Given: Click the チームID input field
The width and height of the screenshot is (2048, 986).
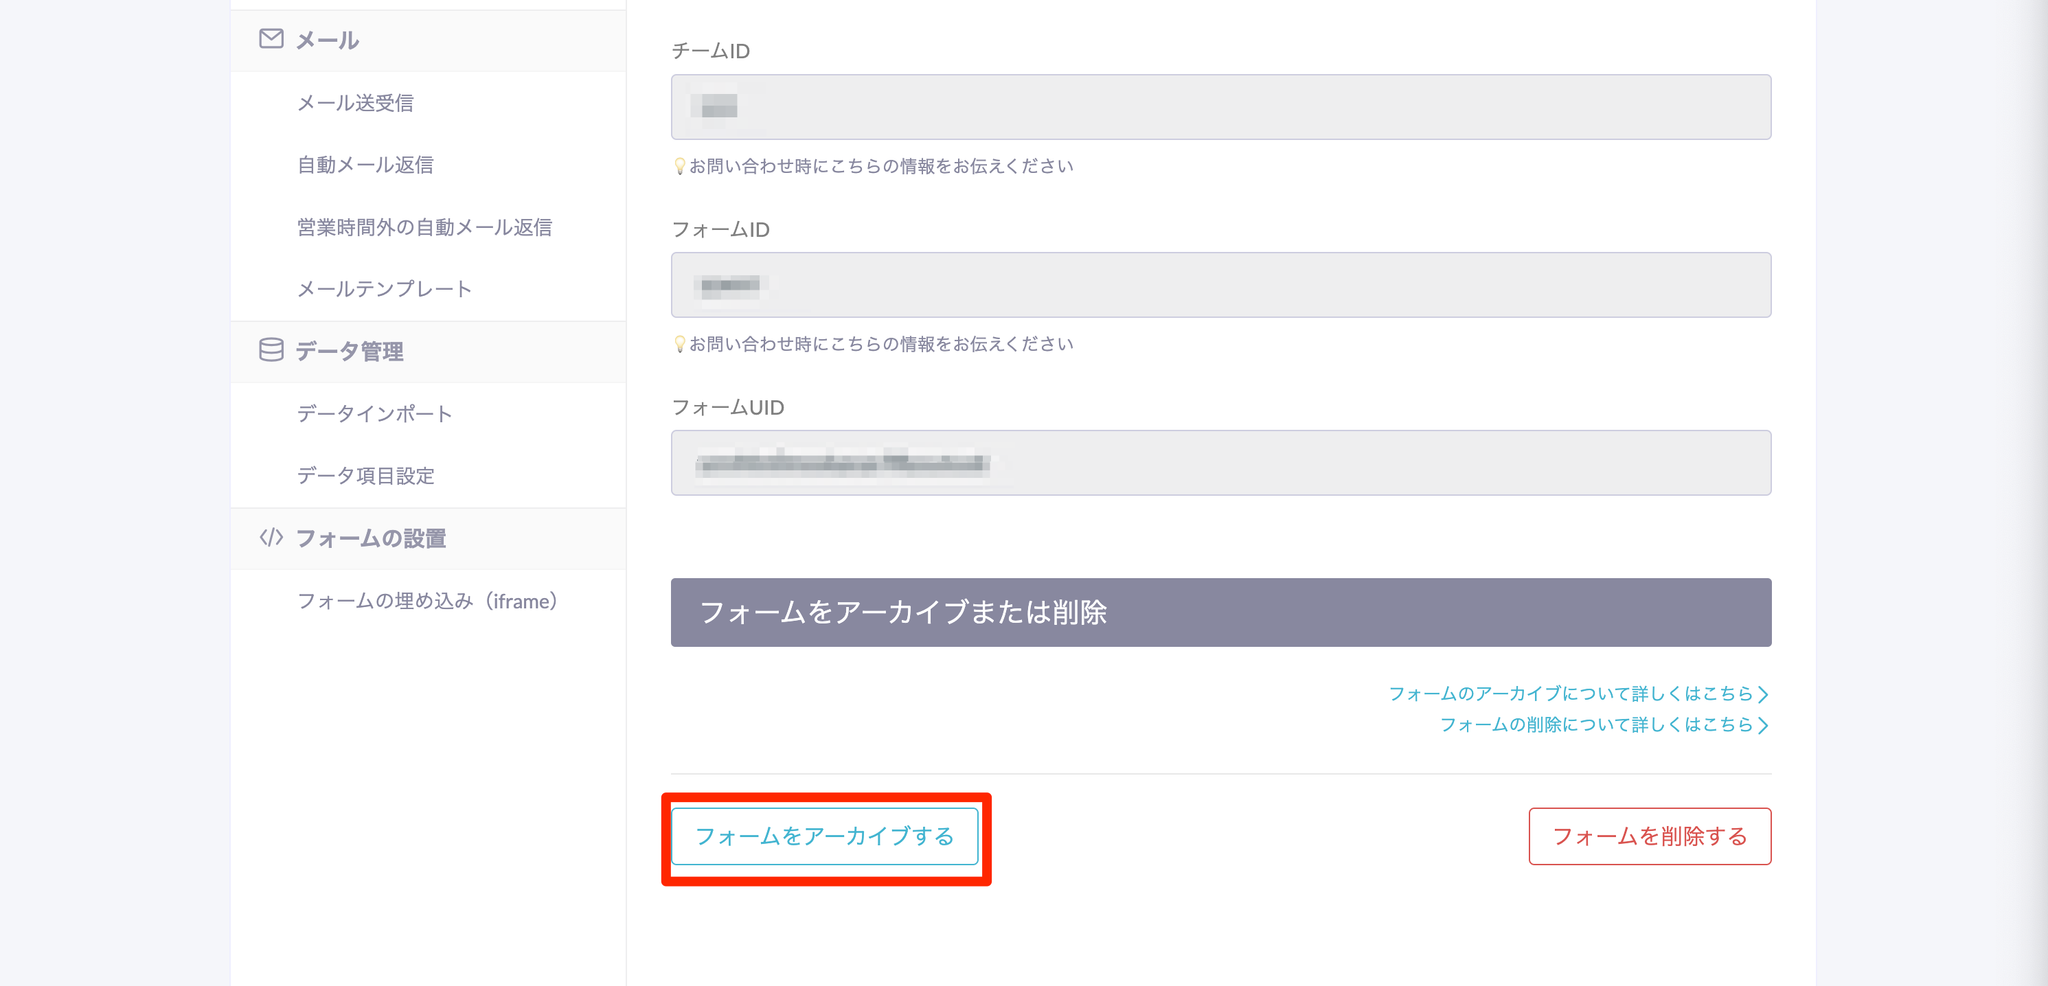Looking at the screenshot, I should tap(1220, 107).
